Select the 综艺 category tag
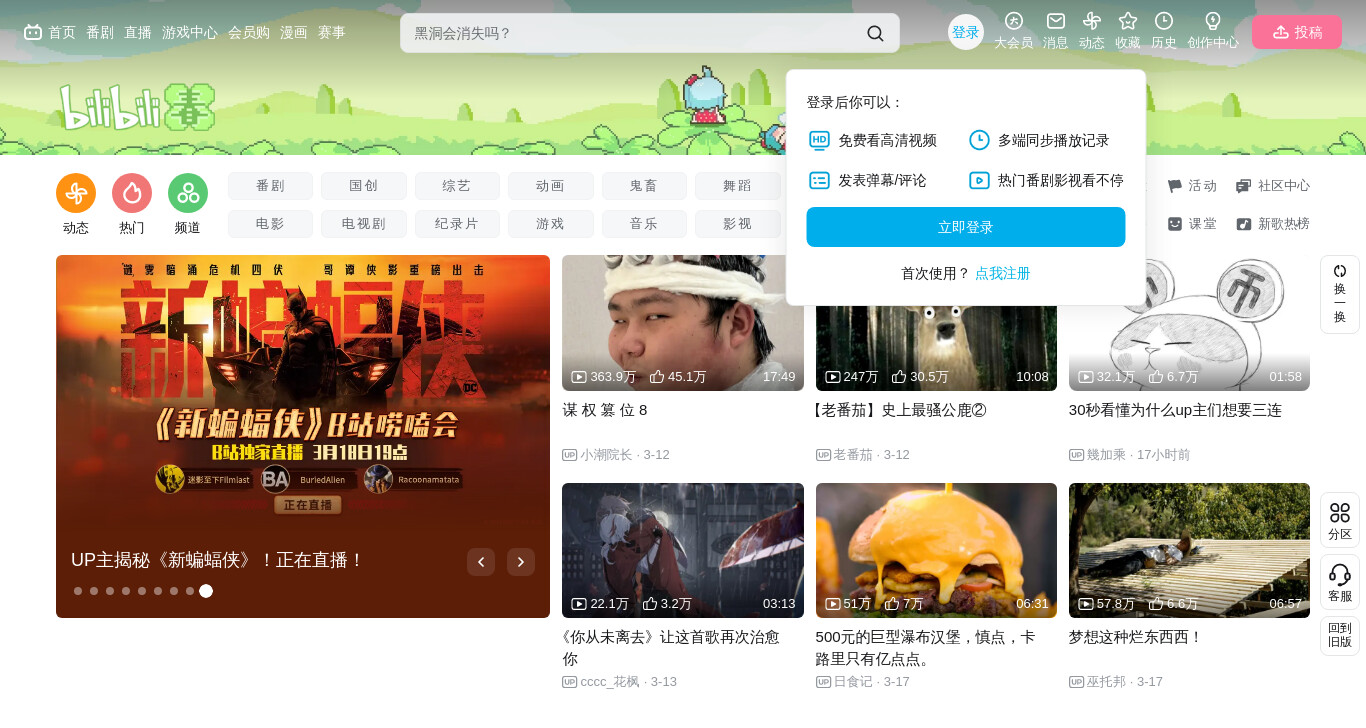The height and width of the screenshot is (728, 1366). coord(457,186)
